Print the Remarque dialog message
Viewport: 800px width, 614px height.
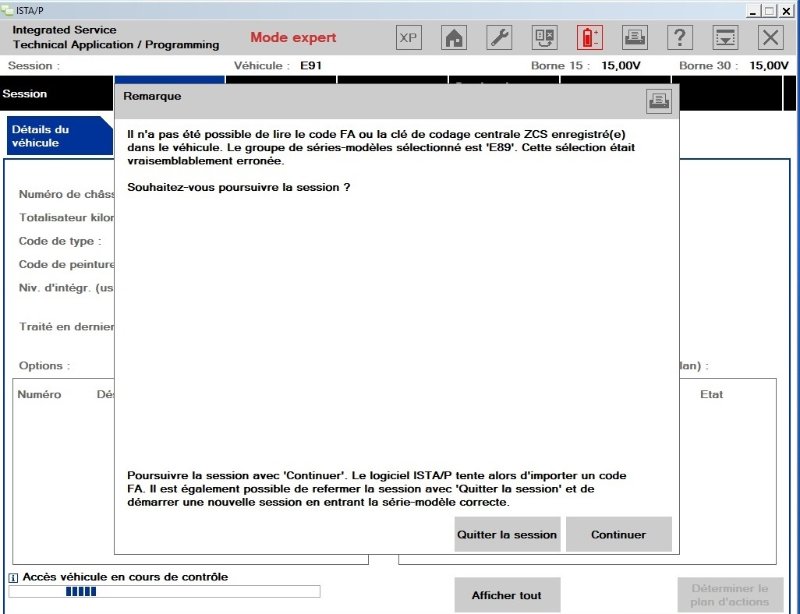[x=659, y=101]
